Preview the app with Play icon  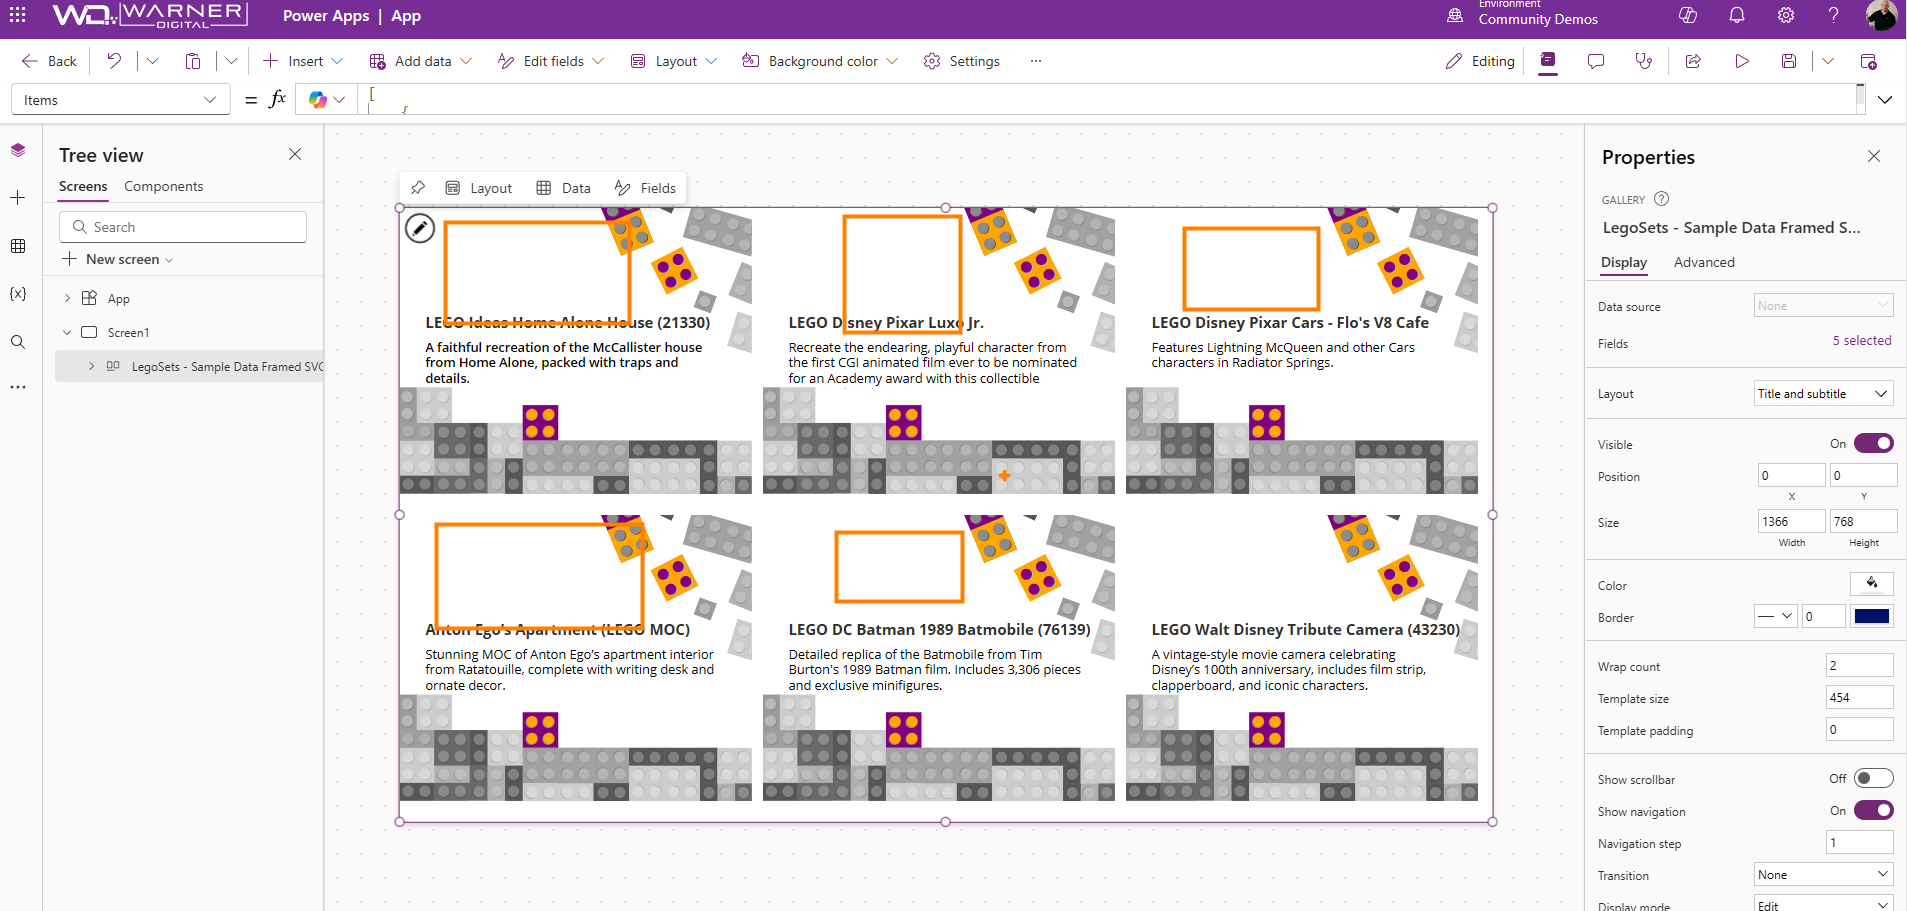[1742, 61]
